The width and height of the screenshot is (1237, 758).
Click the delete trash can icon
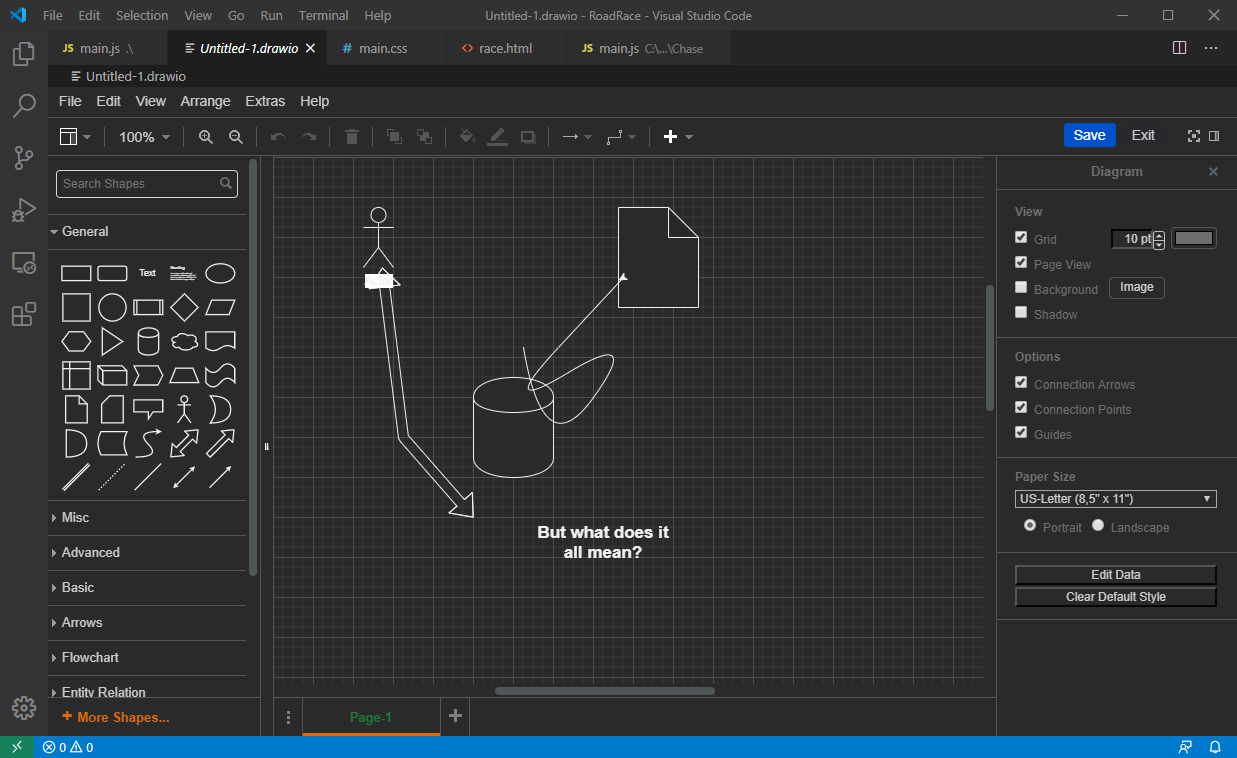[352, 137]
